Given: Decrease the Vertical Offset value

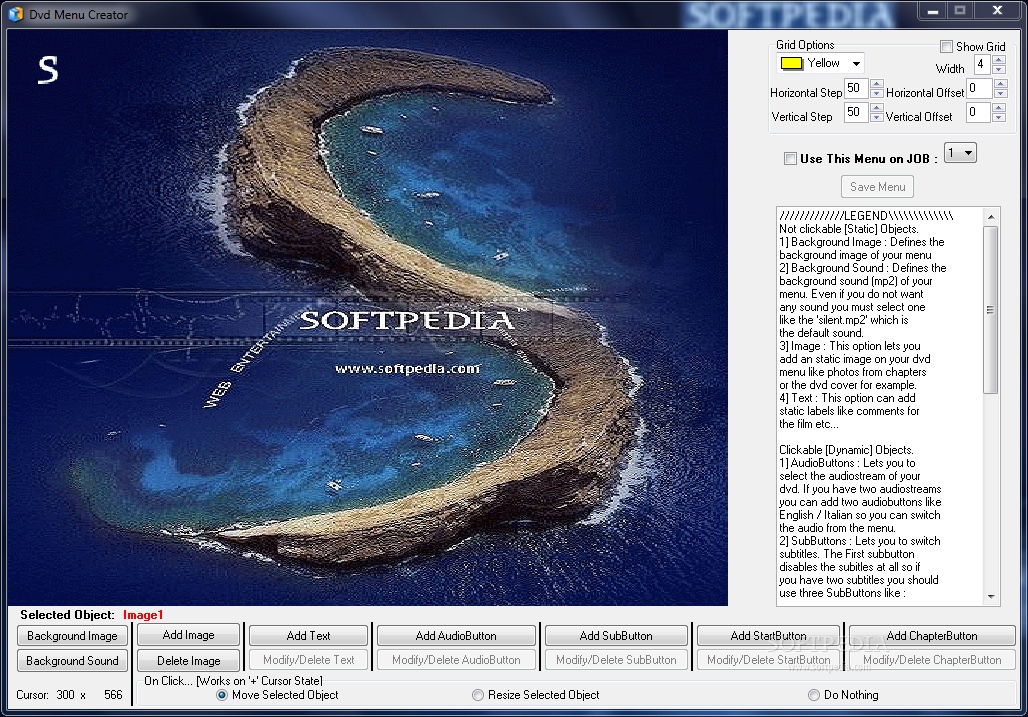Looking at the screenshot, I should (998, 117).
